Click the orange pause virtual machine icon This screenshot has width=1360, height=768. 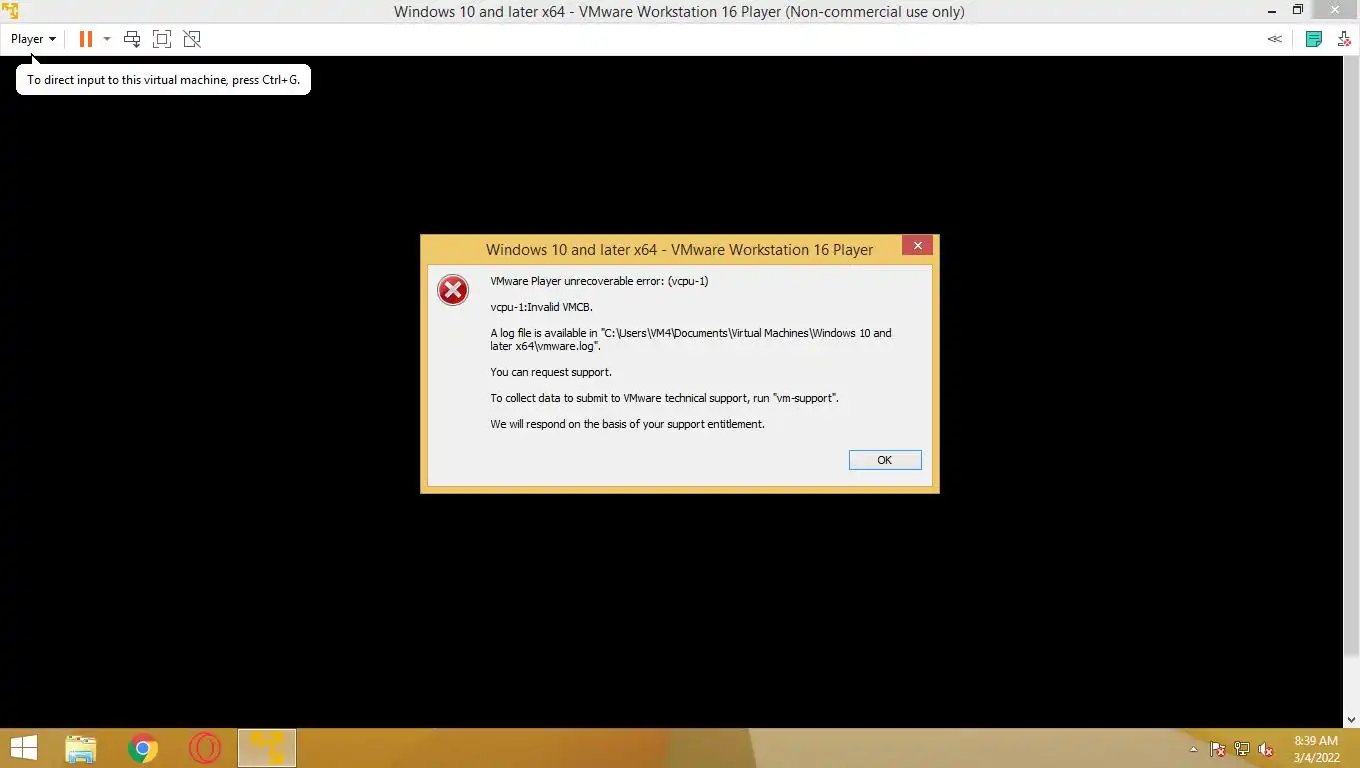[86, 39]
